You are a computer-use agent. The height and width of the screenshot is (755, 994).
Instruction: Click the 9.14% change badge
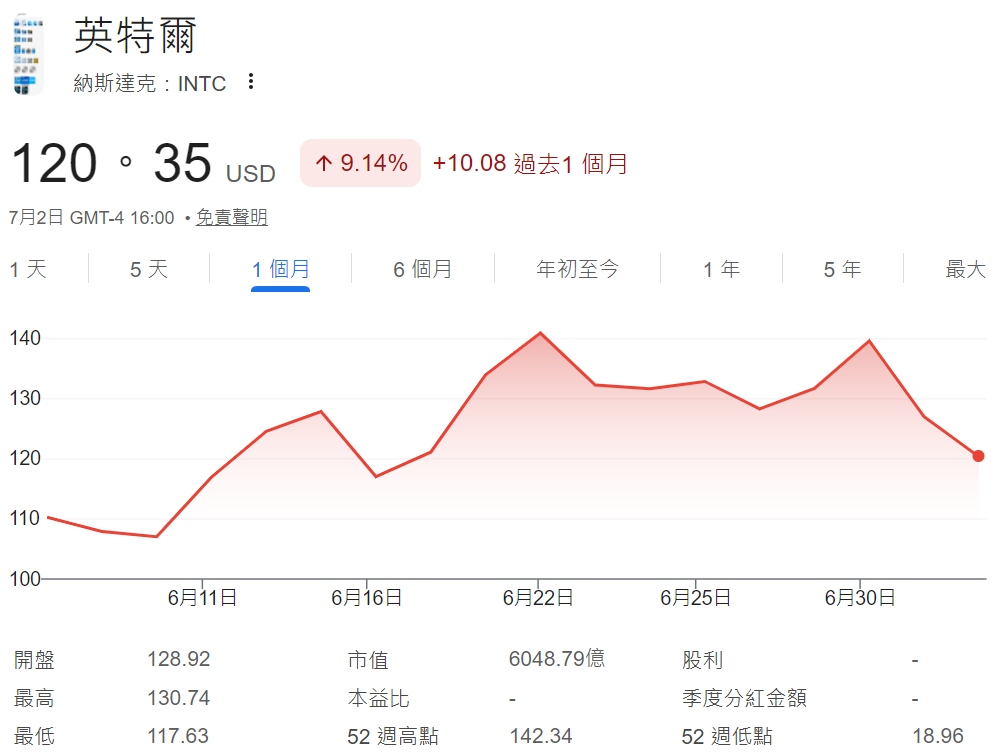pyautogui.click(x=361, y=163)
